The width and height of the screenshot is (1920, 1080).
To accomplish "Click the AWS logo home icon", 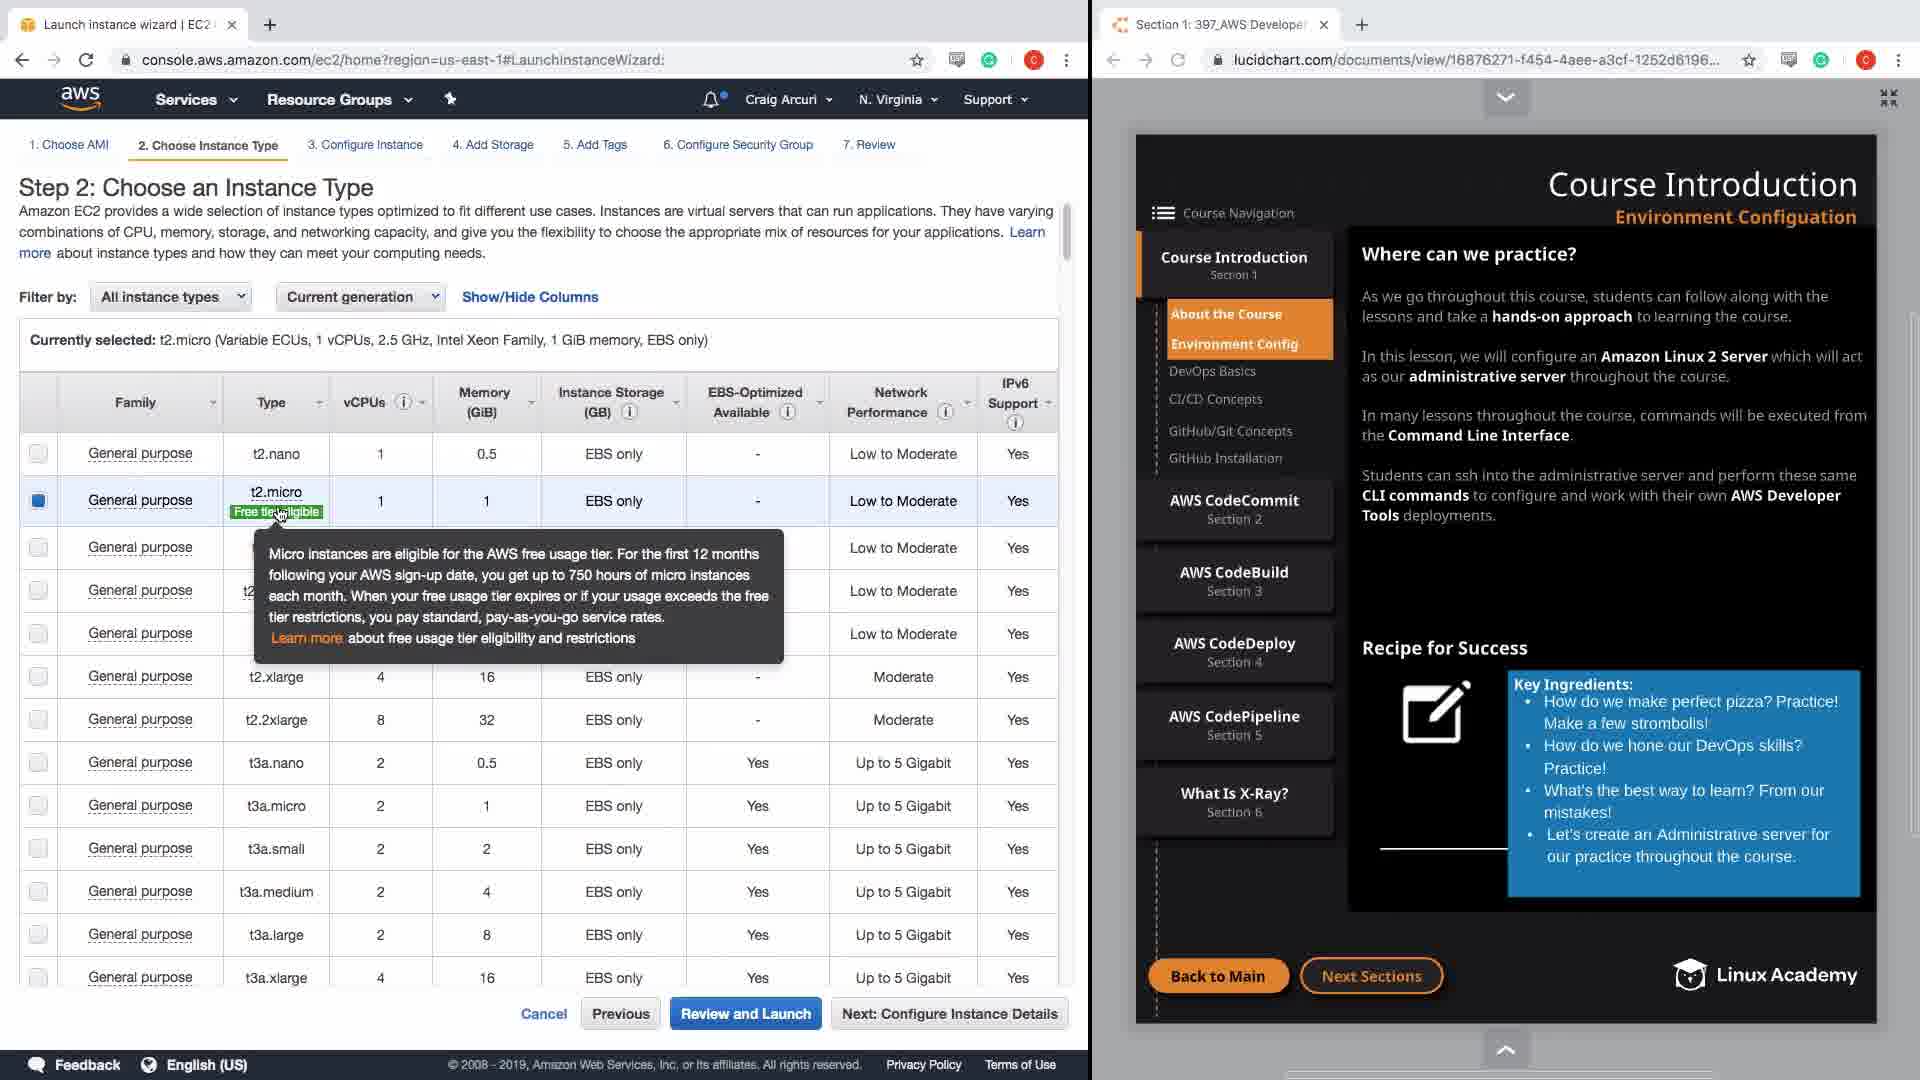I will [80, 98].
